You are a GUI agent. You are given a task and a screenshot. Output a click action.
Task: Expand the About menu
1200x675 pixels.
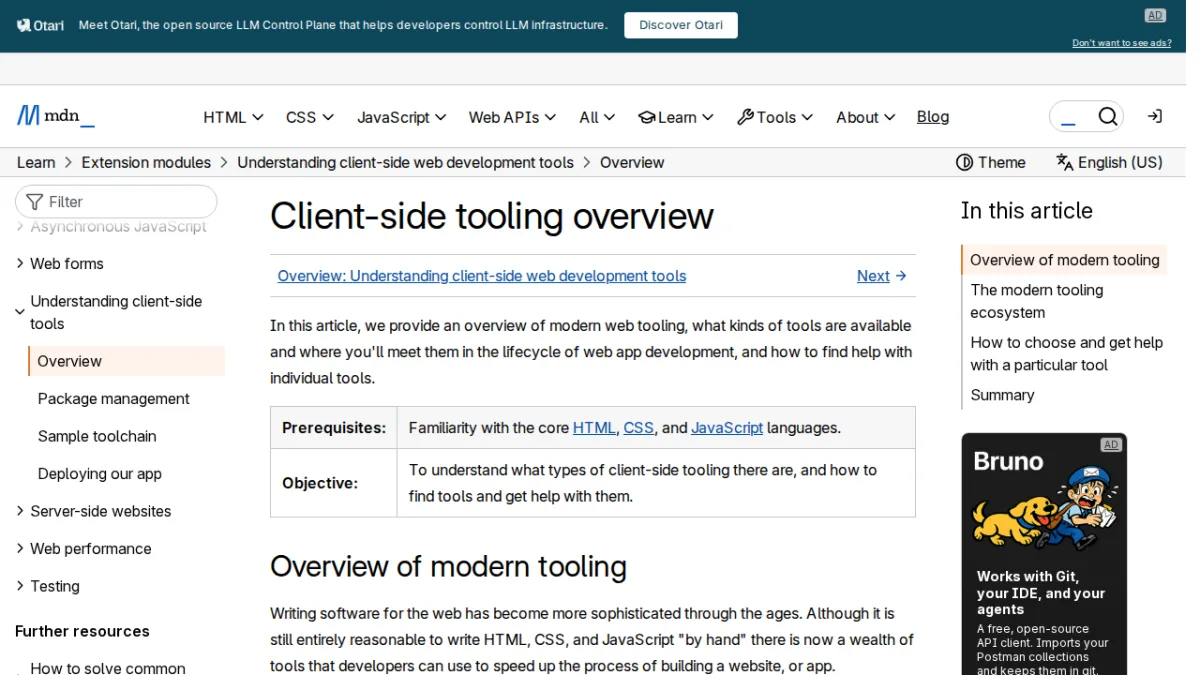tap(866, 117)
